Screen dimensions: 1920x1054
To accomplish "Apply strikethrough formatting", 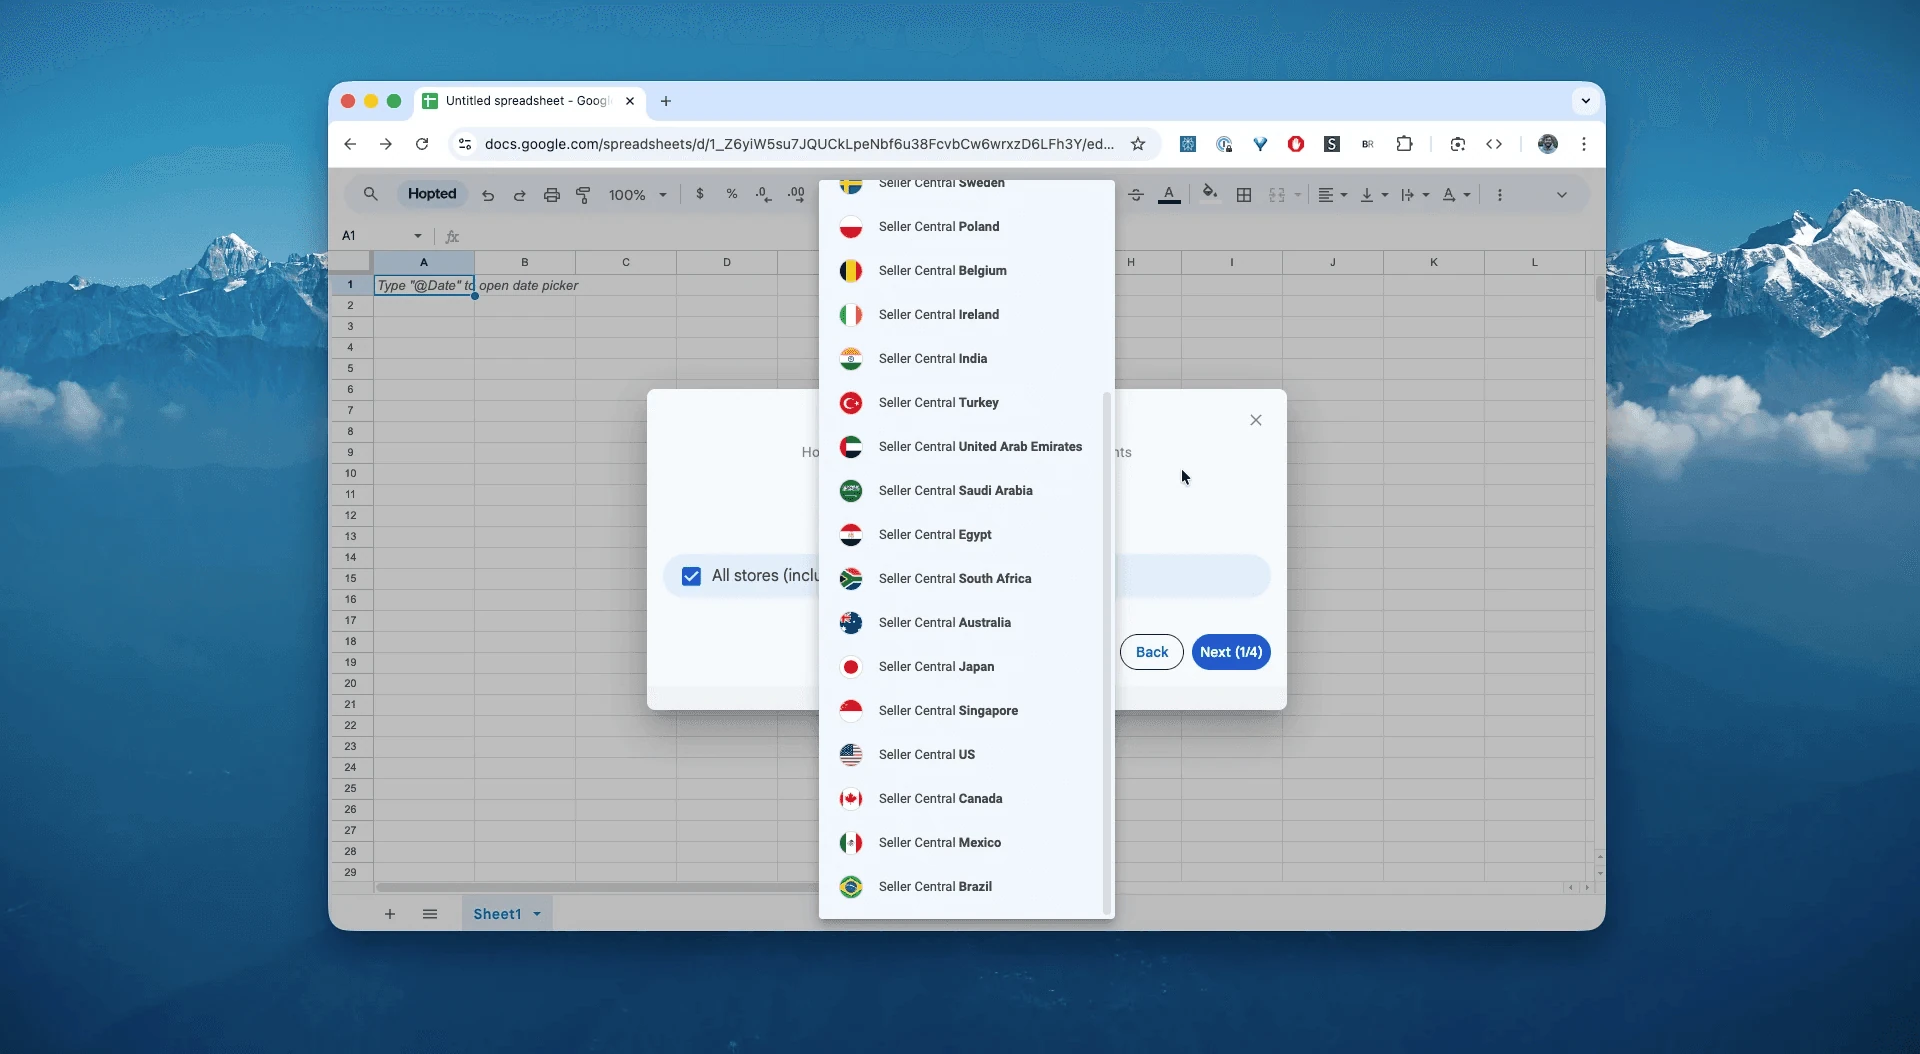I will pyautogui.click(x=1136, y=195).
